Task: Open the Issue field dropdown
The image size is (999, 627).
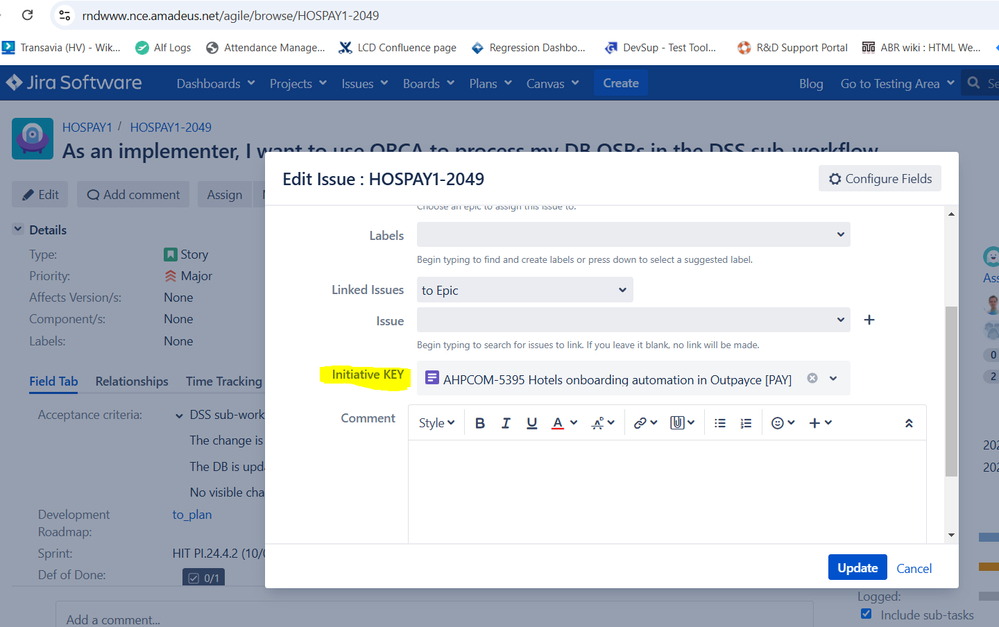Action: point(633,320)
